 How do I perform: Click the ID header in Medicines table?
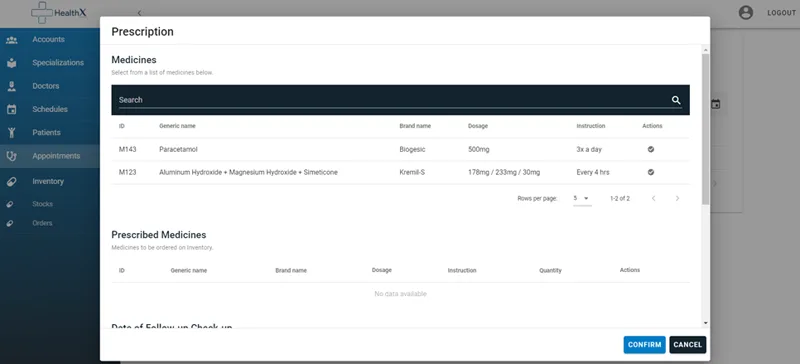121,126
